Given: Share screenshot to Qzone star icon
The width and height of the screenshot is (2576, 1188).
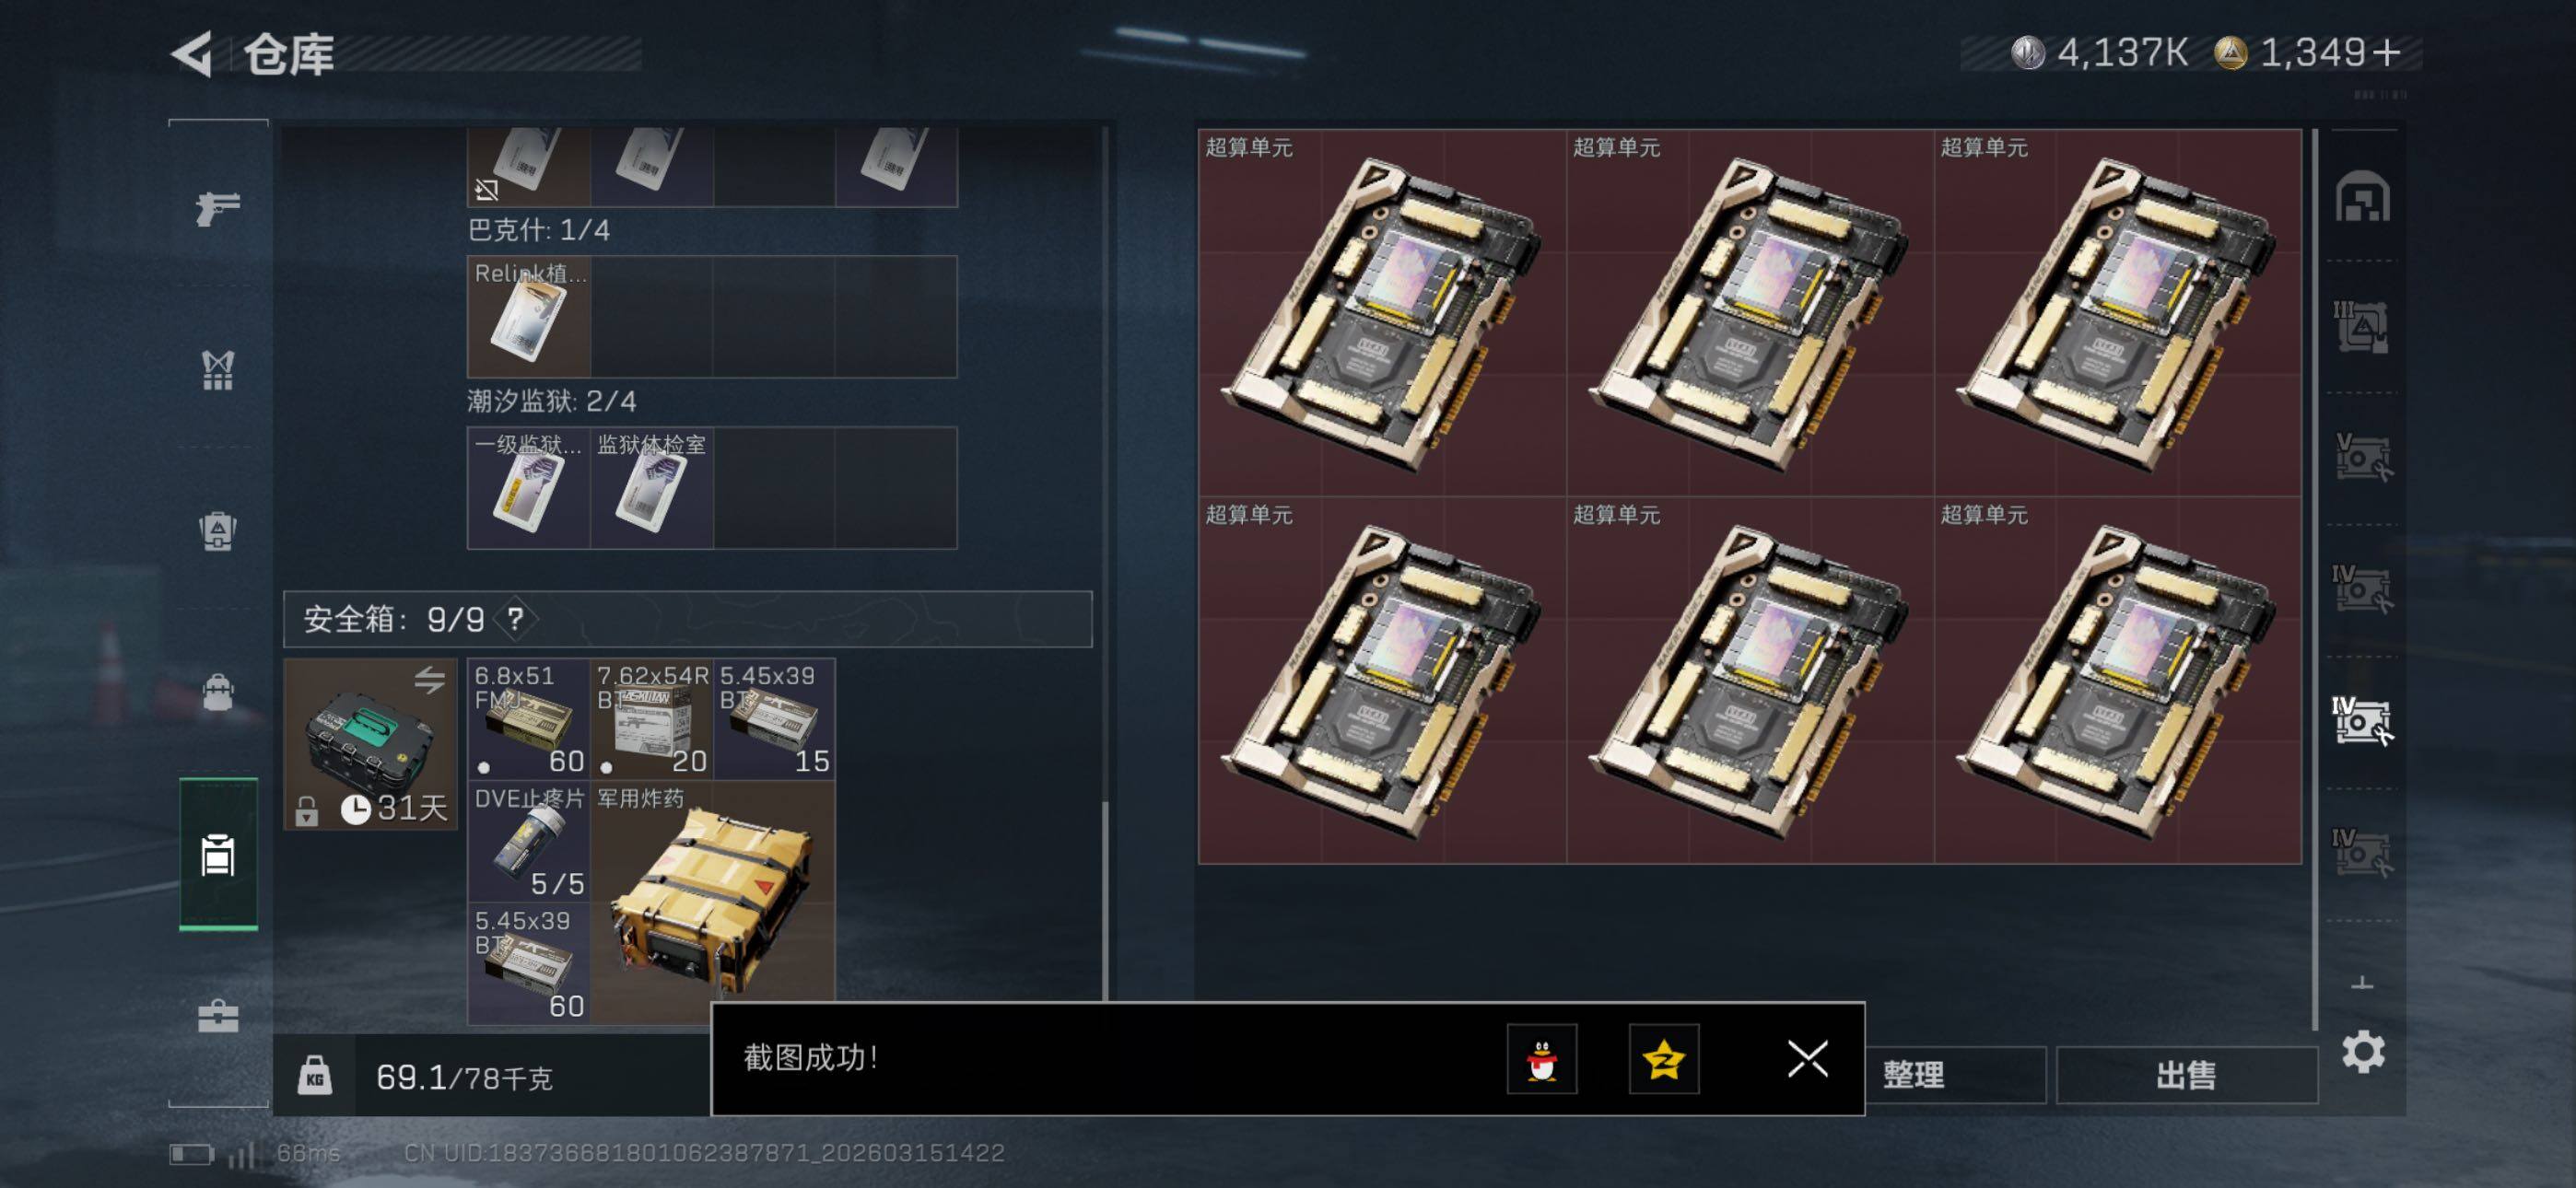Looking at the screenshot, I should [1664, 1059].
